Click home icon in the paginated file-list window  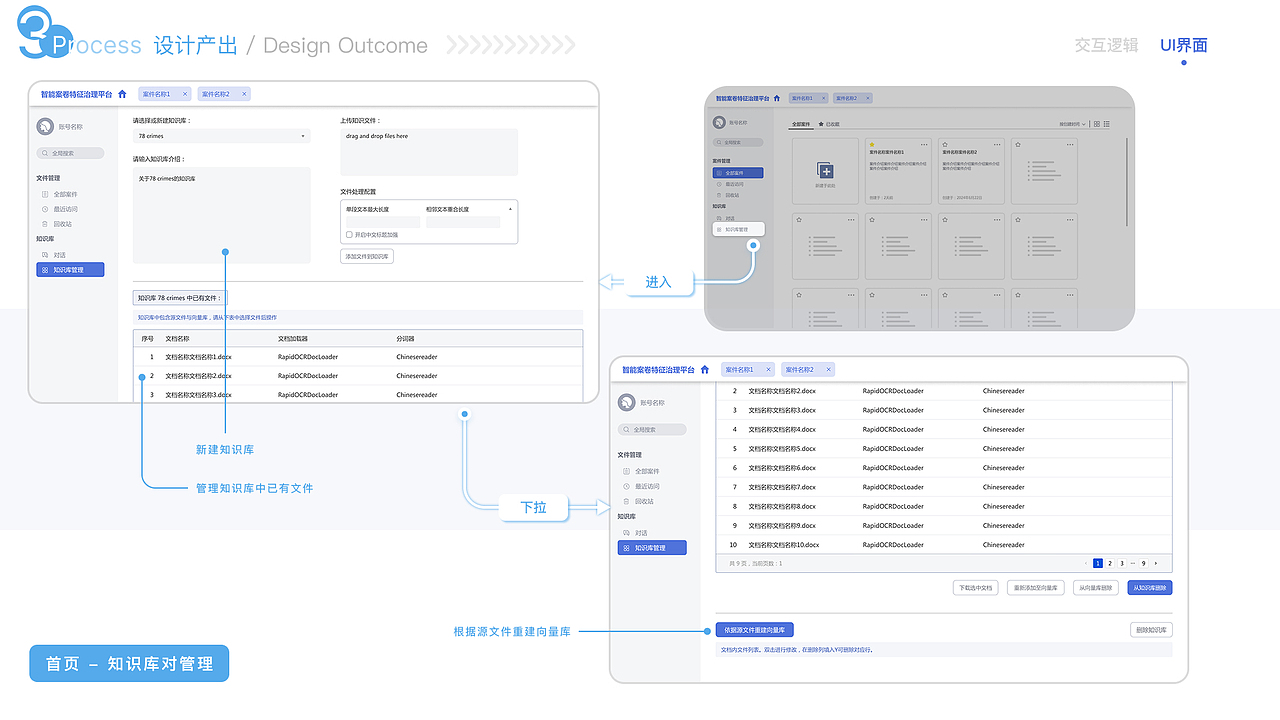705,370
